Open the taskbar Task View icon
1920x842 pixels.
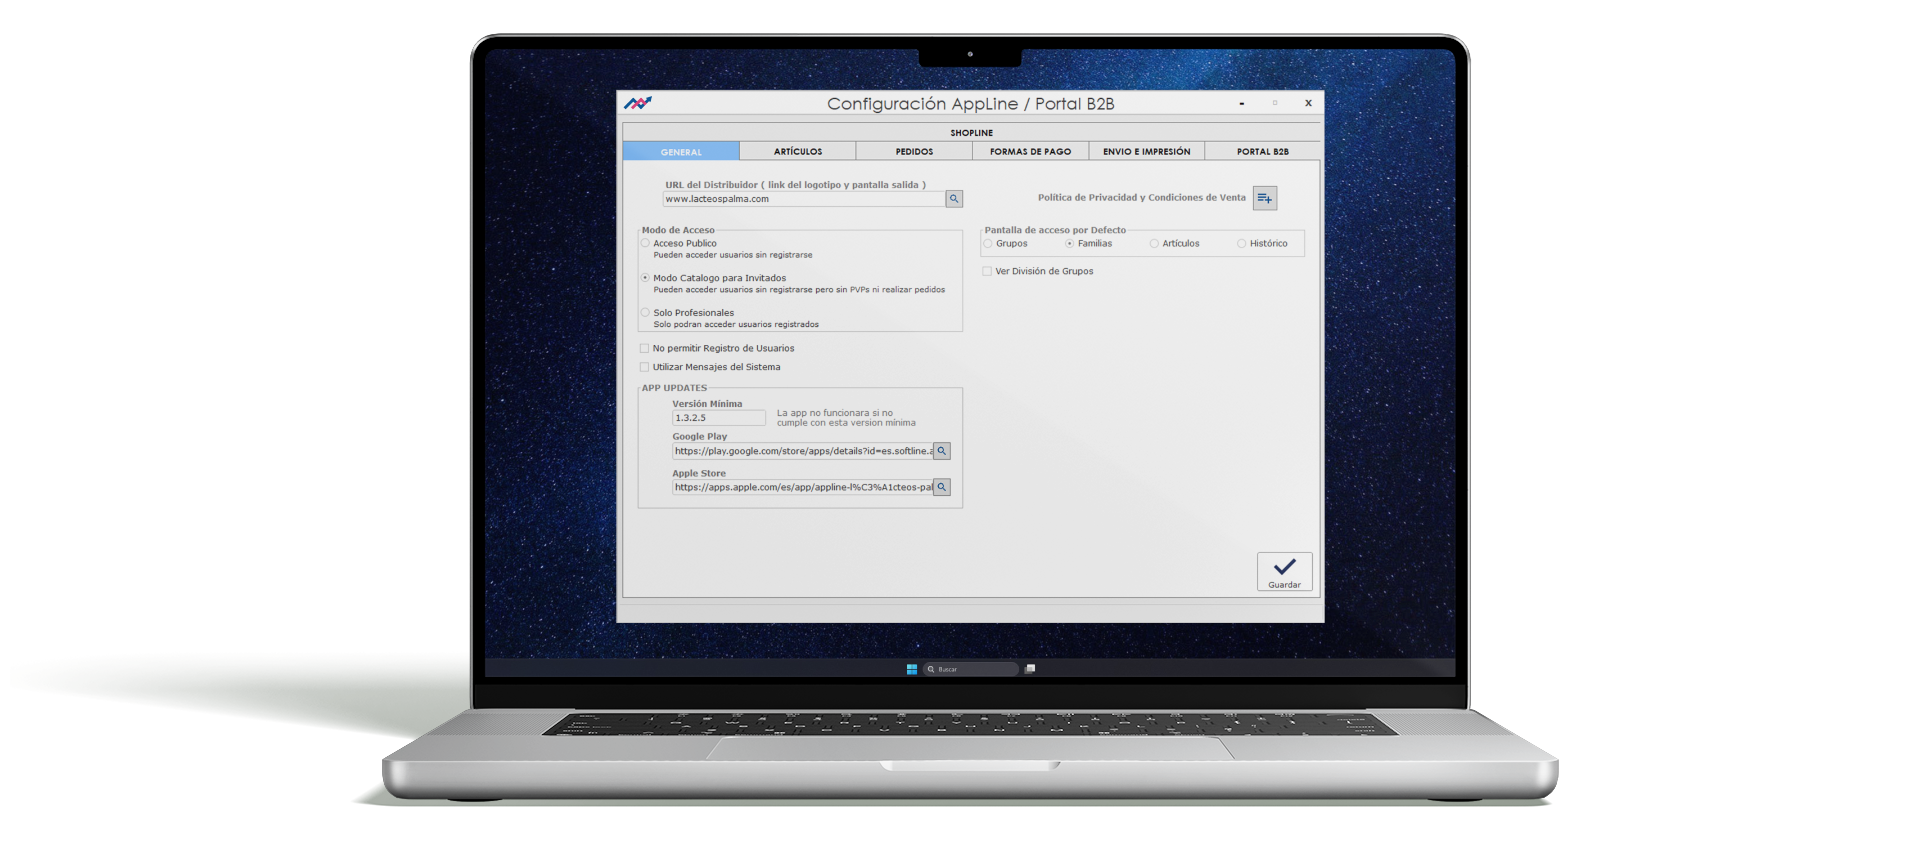click(1030, 669)
